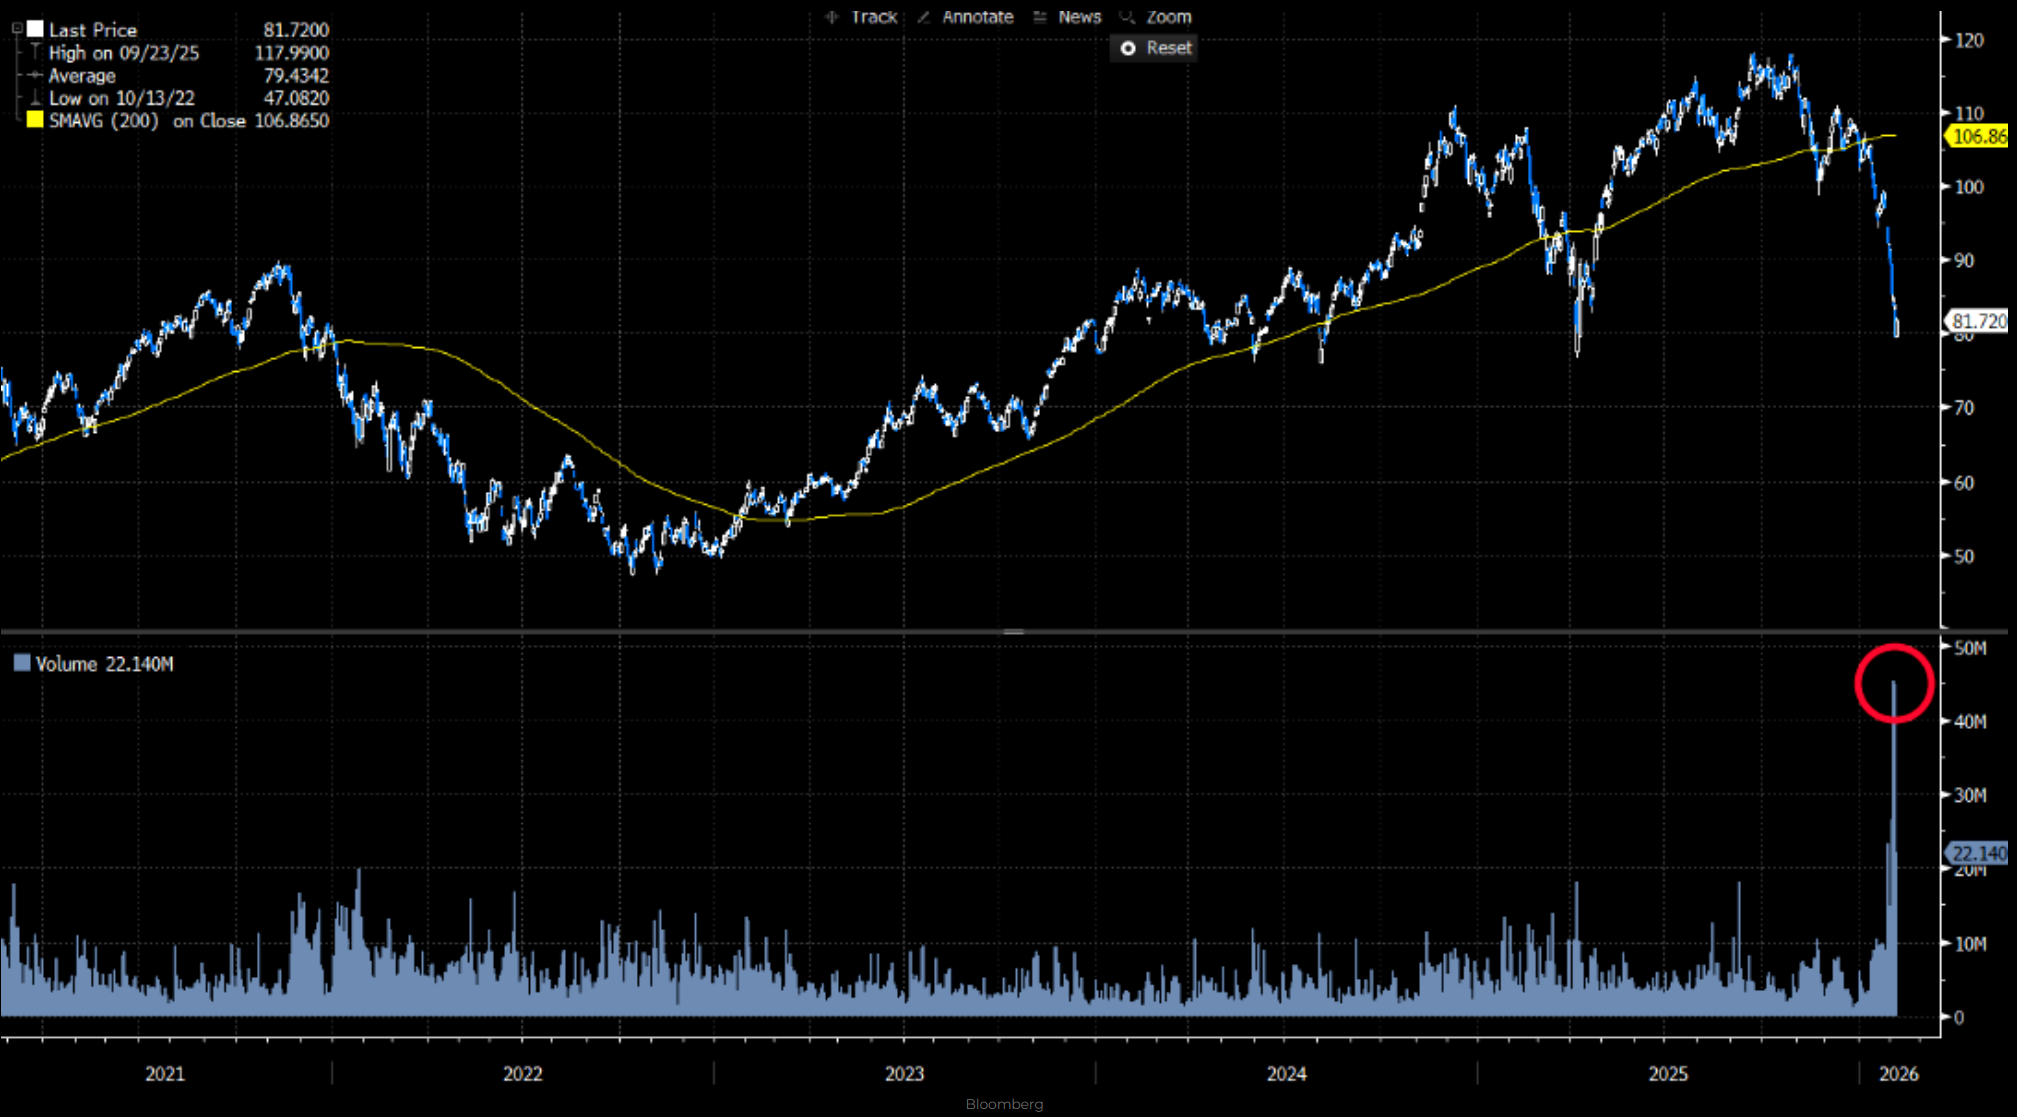This screenshot has width=2017, height=1117.
Task: Click the Low marker icon in legend
Action: pyautogui.click(x=35, y=98)
